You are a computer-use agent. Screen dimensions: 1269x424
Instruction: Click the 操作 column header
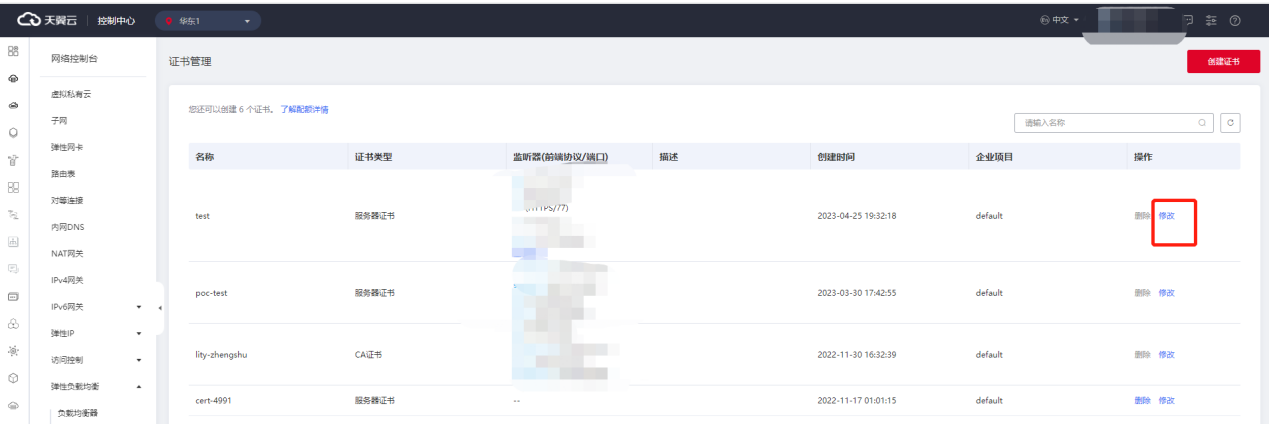click(x=1144, y=157)
